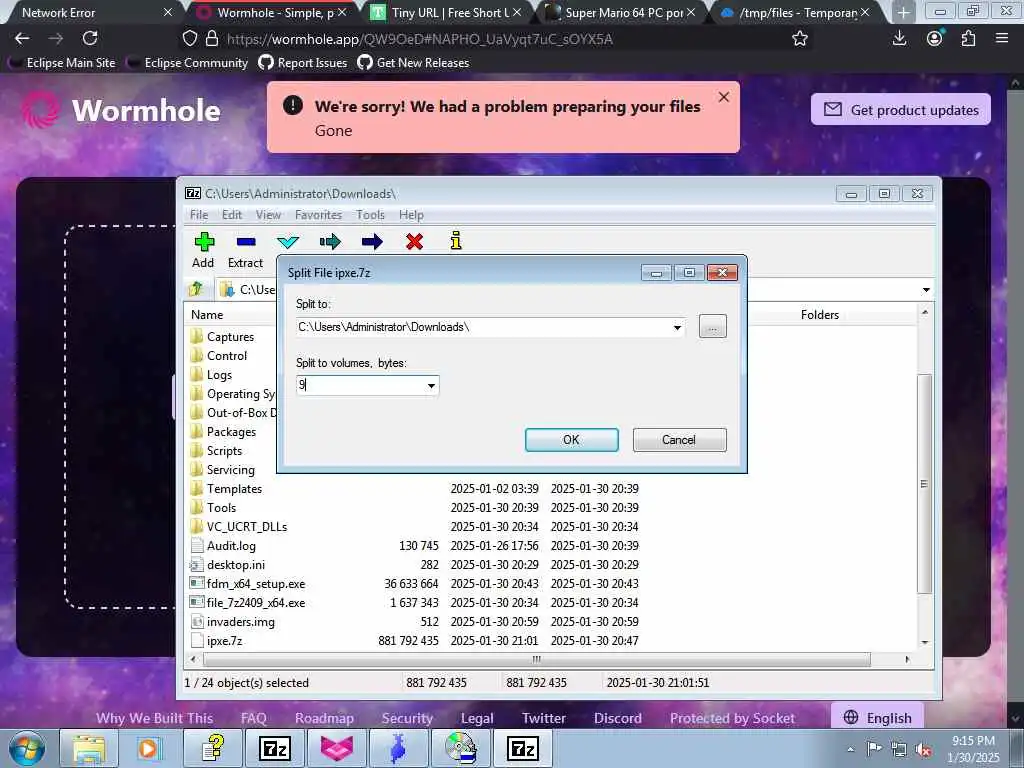Open a new browser tab
This screenshot has height=768, width=1024.
click(x=903, y=12)
